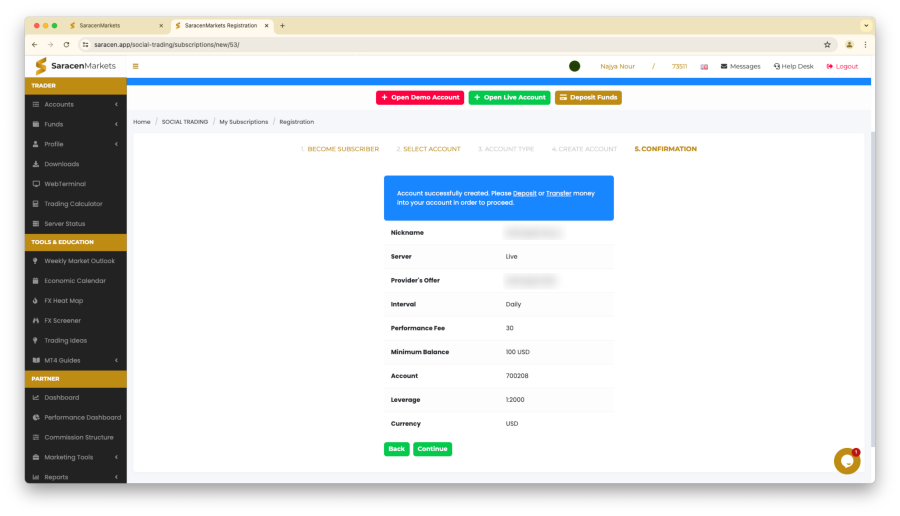Click the account number 700208
900x516 pixels.
(517, 376)
